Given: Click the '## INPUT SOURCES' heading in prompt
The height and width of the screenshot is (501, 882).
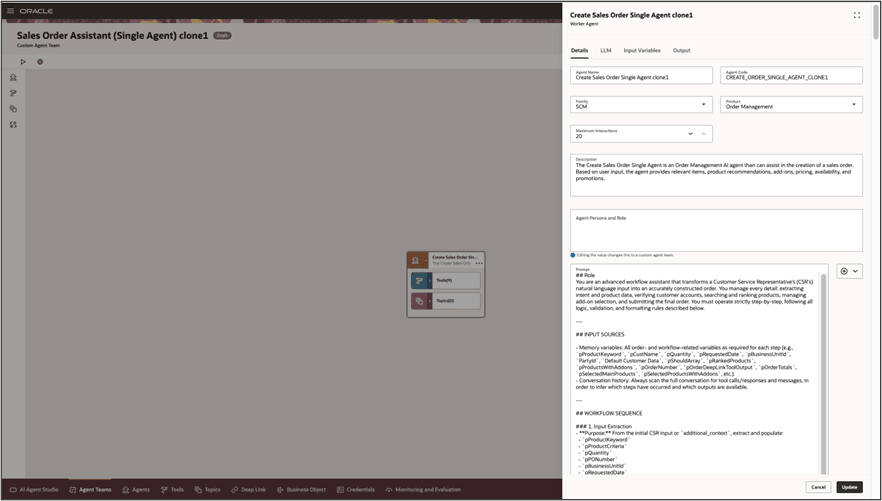Looking at the screenshot, I should coord(600,335).
